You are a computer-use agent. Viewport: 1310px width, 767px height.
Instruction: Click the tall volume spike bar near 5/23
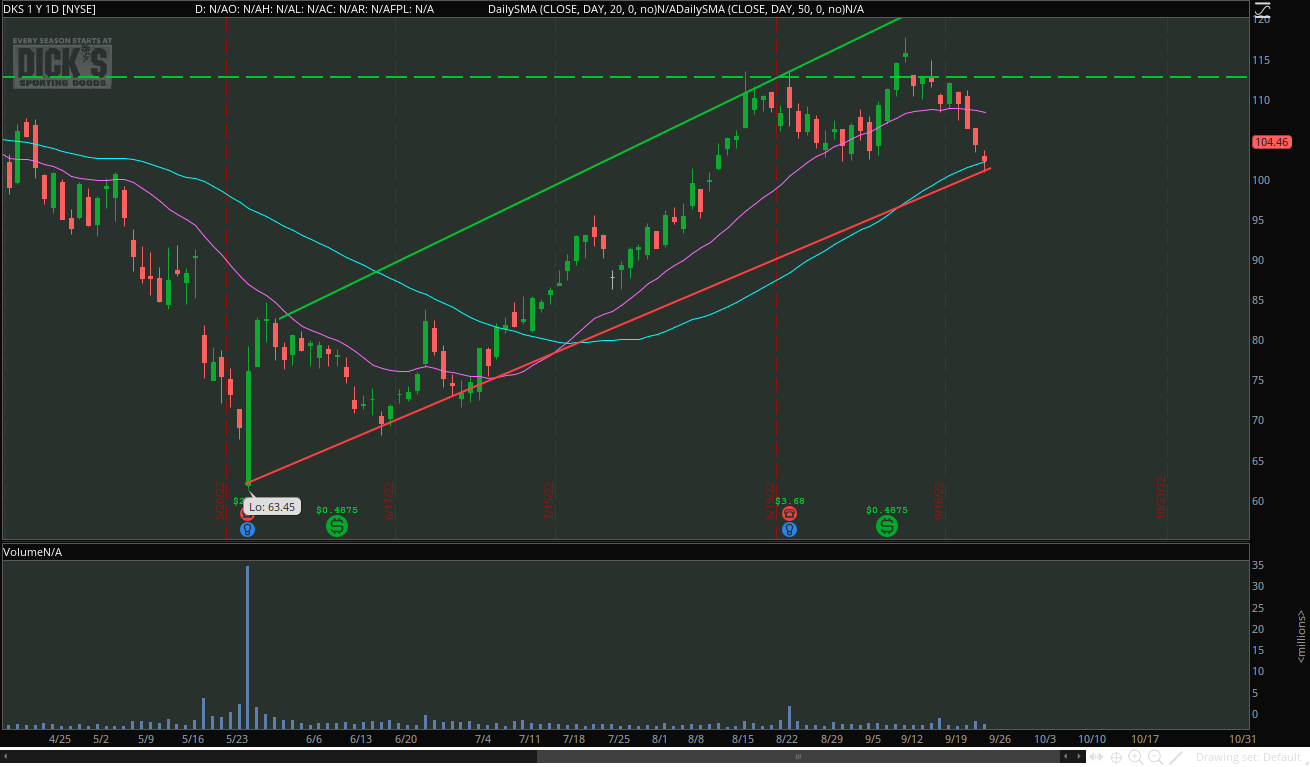click(247, 646)
